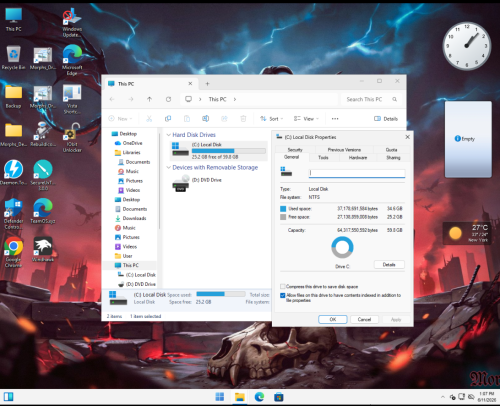Open the Windows Update desktop shortcut

click(72, 22)
